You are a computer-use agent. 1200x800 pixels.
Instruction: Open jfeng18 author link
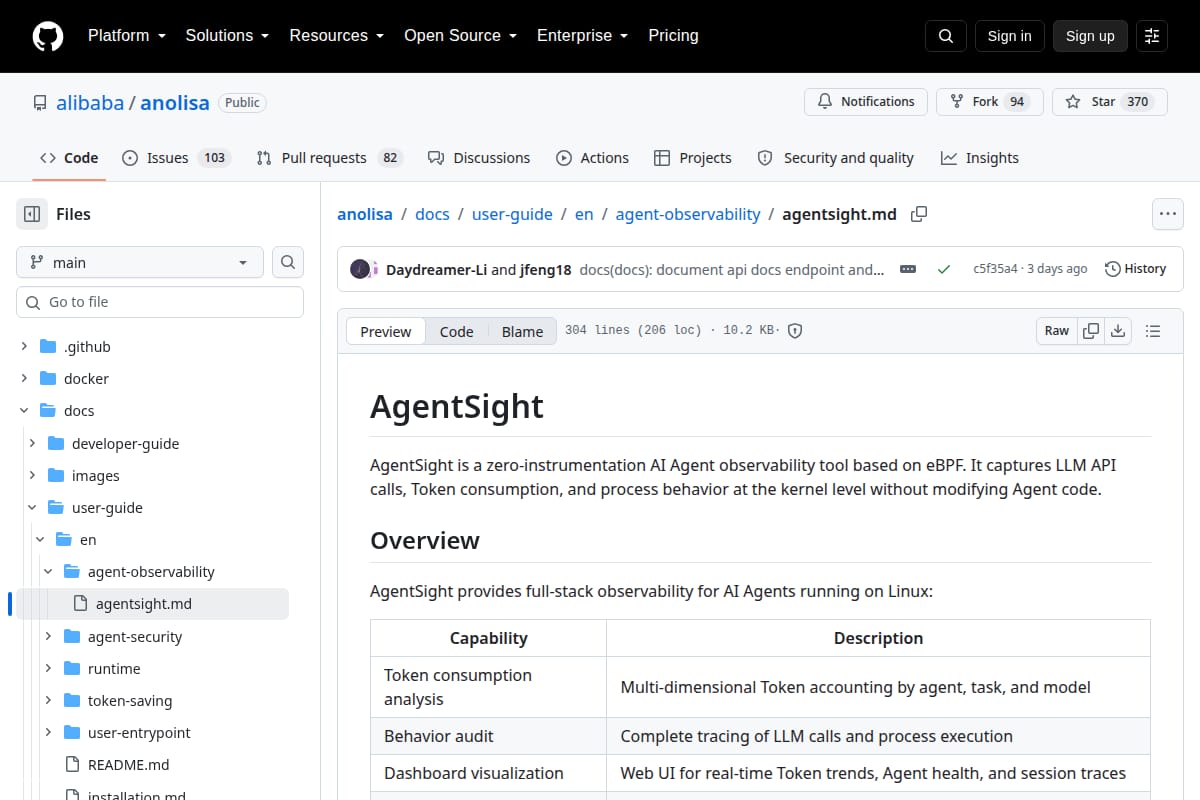[546, 269]
